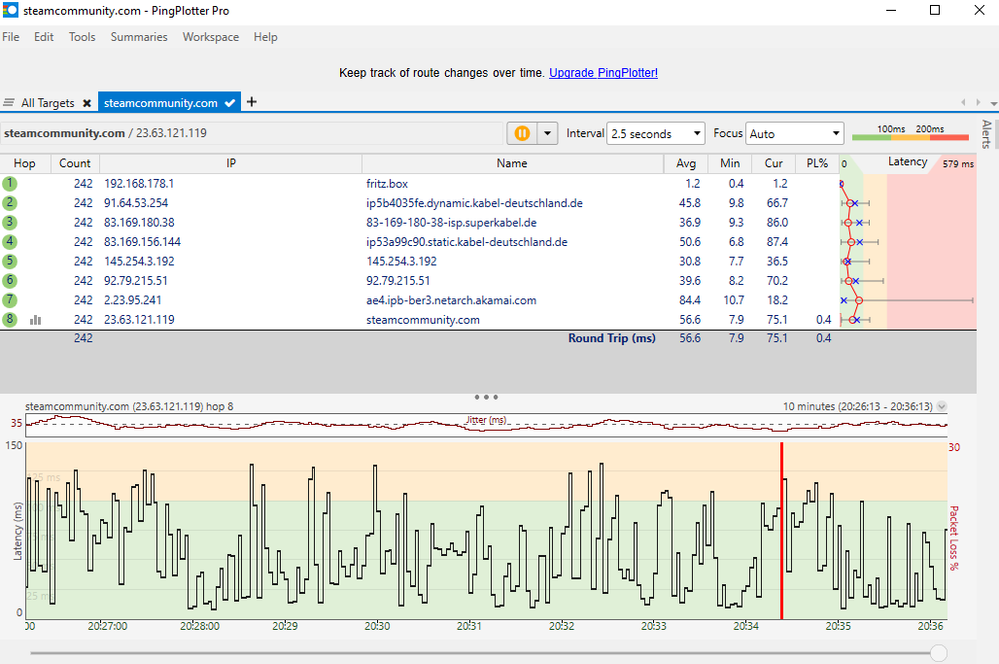The width and height of the screenshot is (999, 664).
Task: Click IP 192.168.178.1 in hop 1 row
Action: coord(140,184)
